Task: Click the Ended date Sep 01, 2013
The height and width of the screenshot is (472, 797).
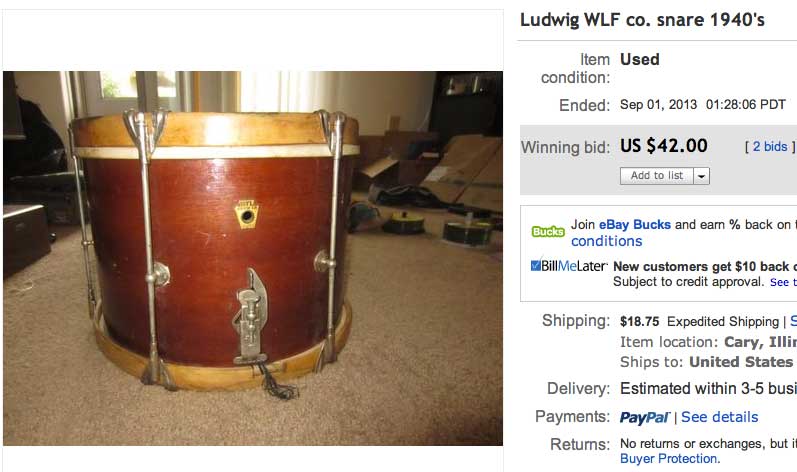Action: click(658, 105)
